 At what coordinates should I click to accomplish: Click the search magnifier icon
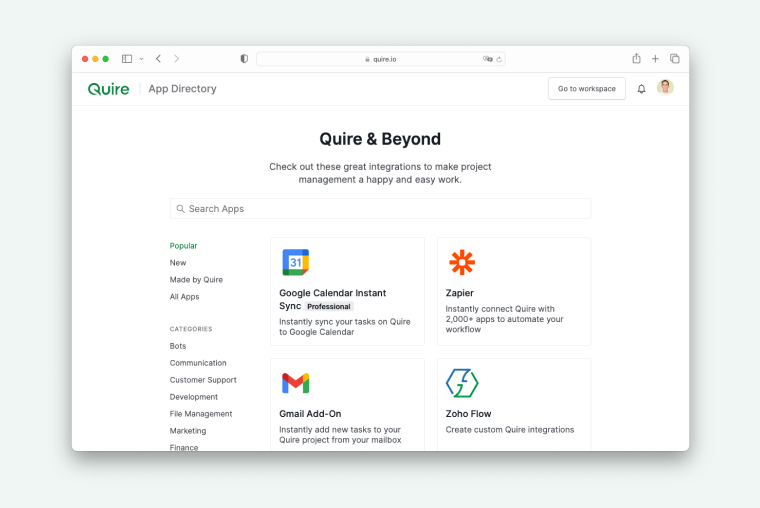(180, 208)
